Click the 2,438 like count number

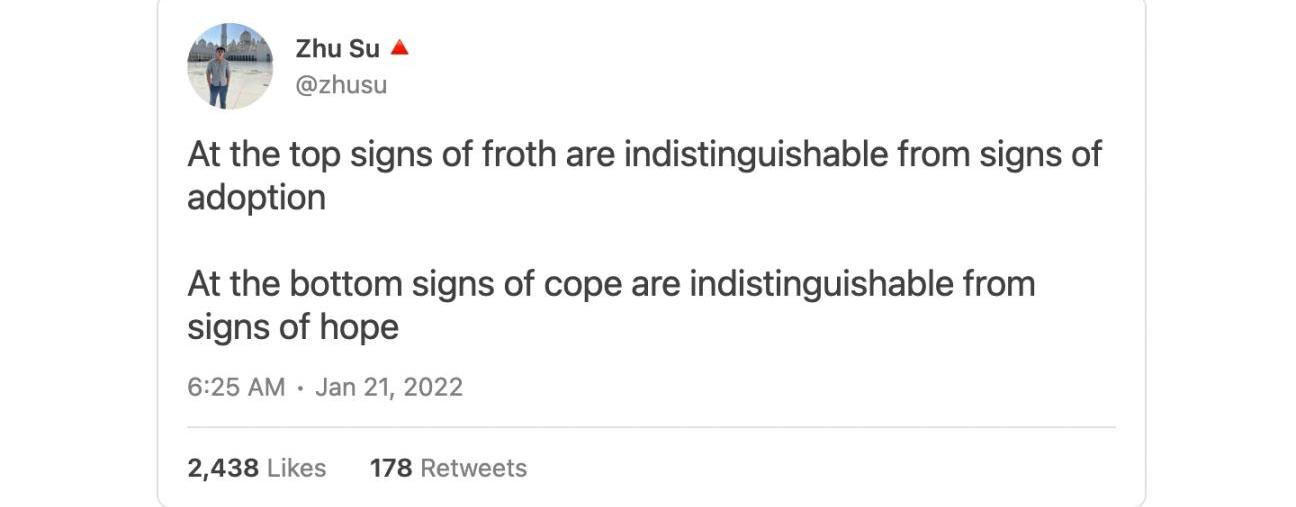point(223,468)
